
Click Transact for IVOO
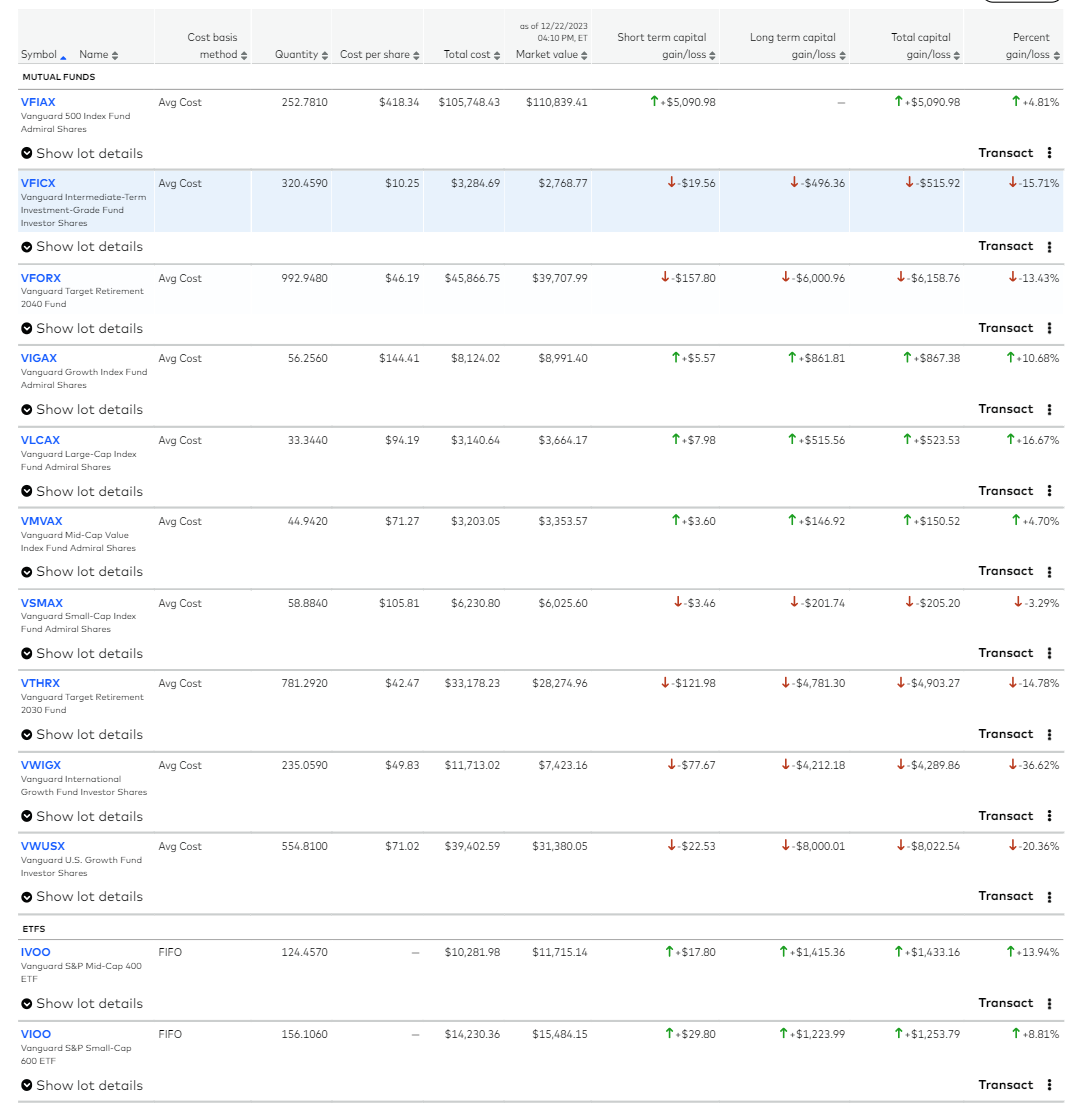point(1006,1003)
